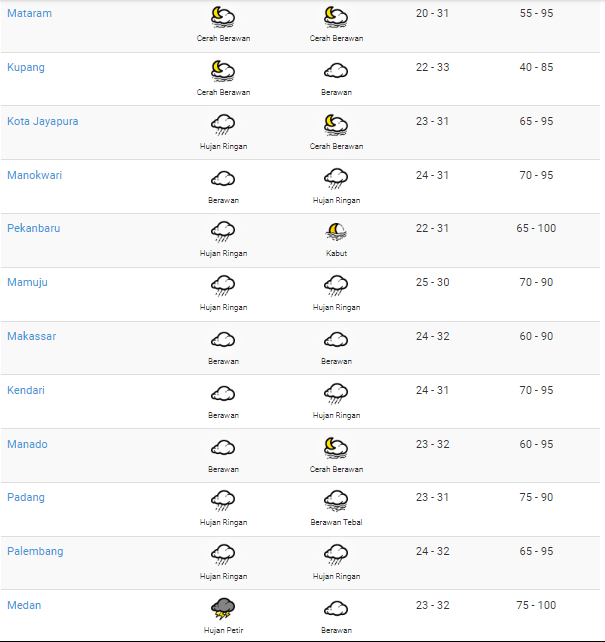
Task: Open the Pekanbaru city link
Action: coord(34,229)
